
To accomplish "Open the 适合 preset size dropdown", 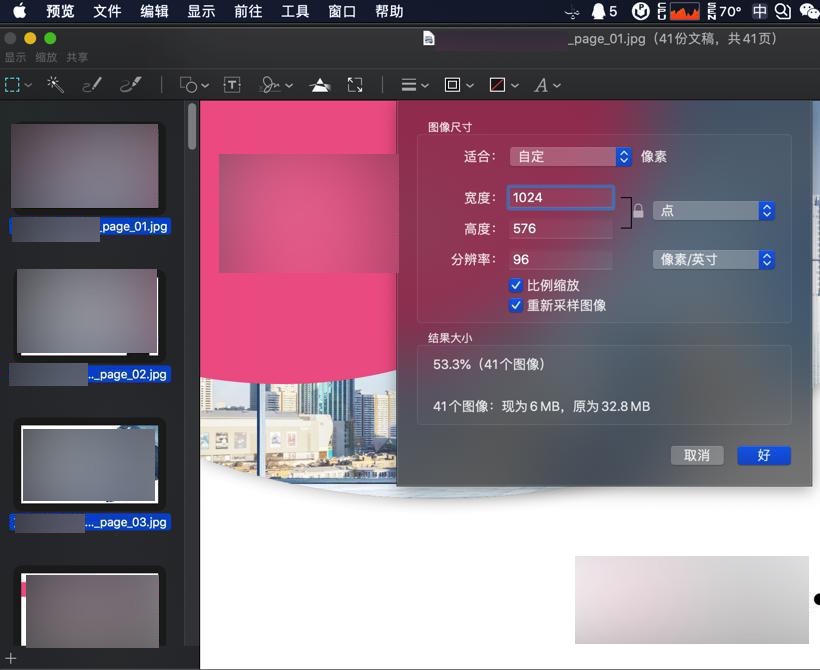I will tap(571, 156).
